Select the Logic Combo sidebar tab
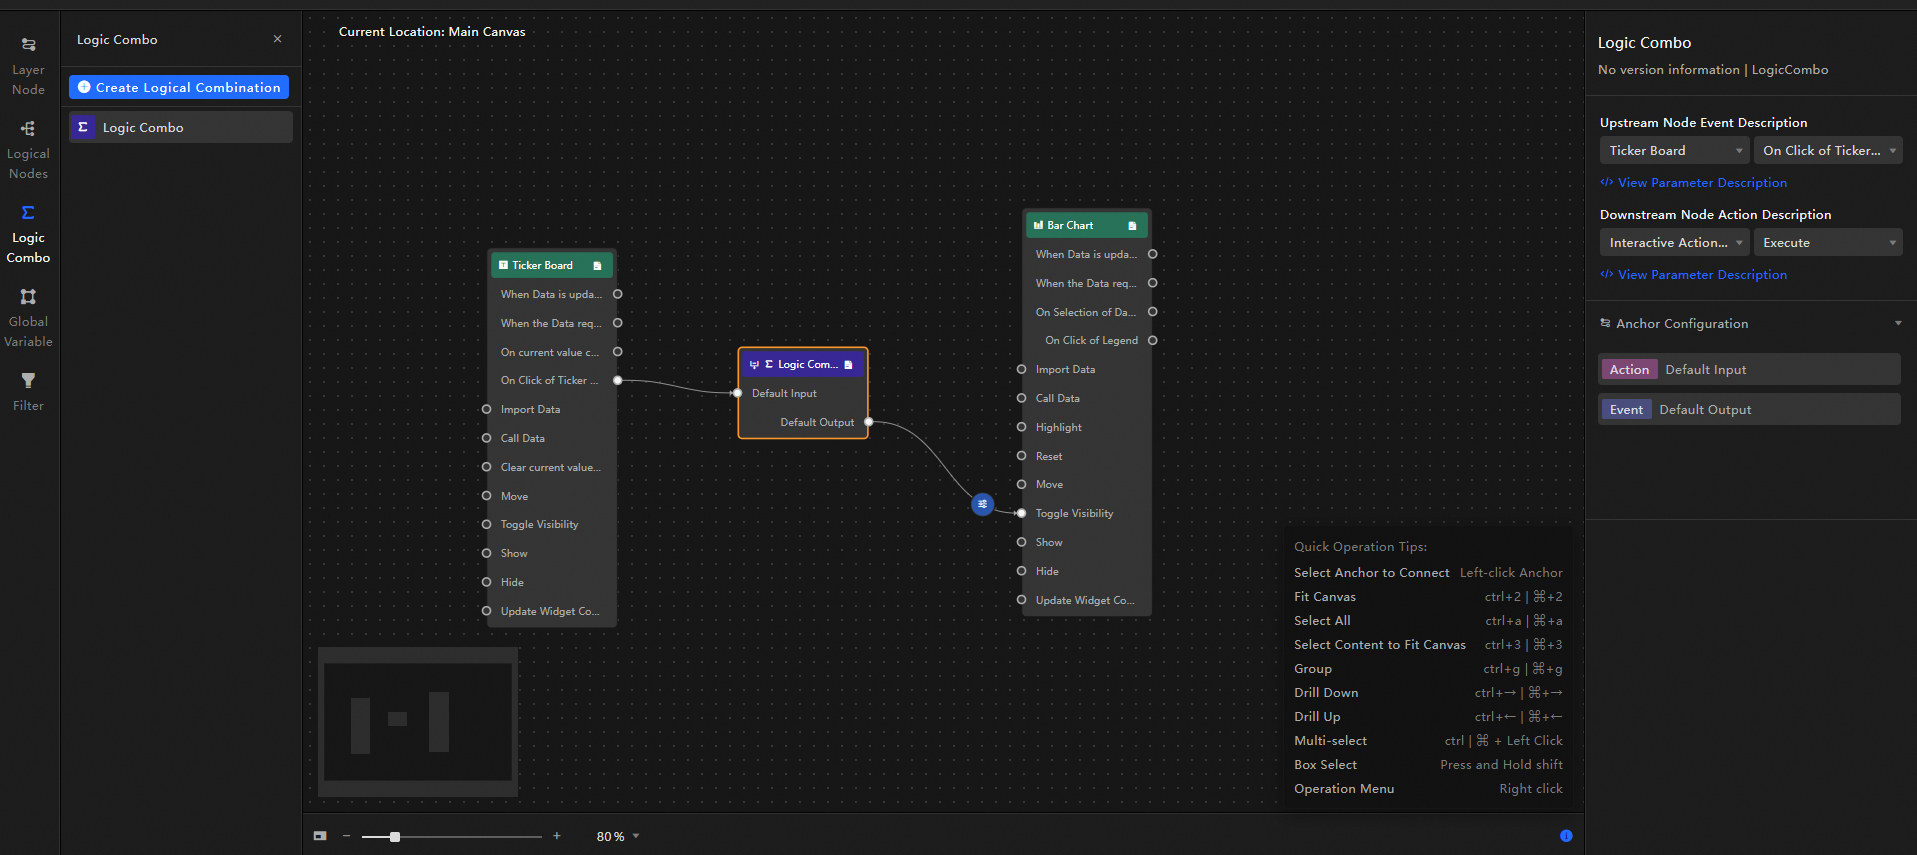Image resolution: width=1917 pixels, height=855 pixels. [28, 234]
